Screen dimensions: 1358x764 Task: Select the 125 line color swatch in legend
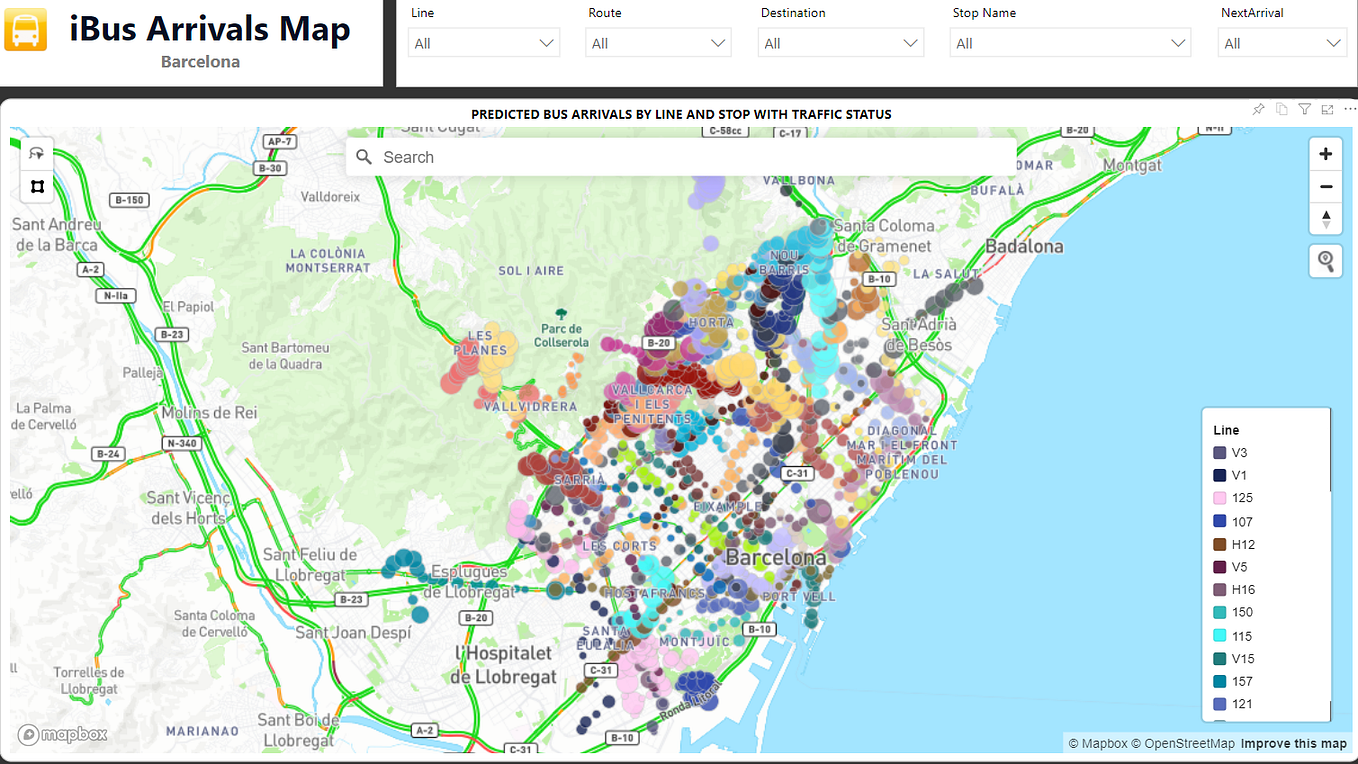[x=1220, y=498]
